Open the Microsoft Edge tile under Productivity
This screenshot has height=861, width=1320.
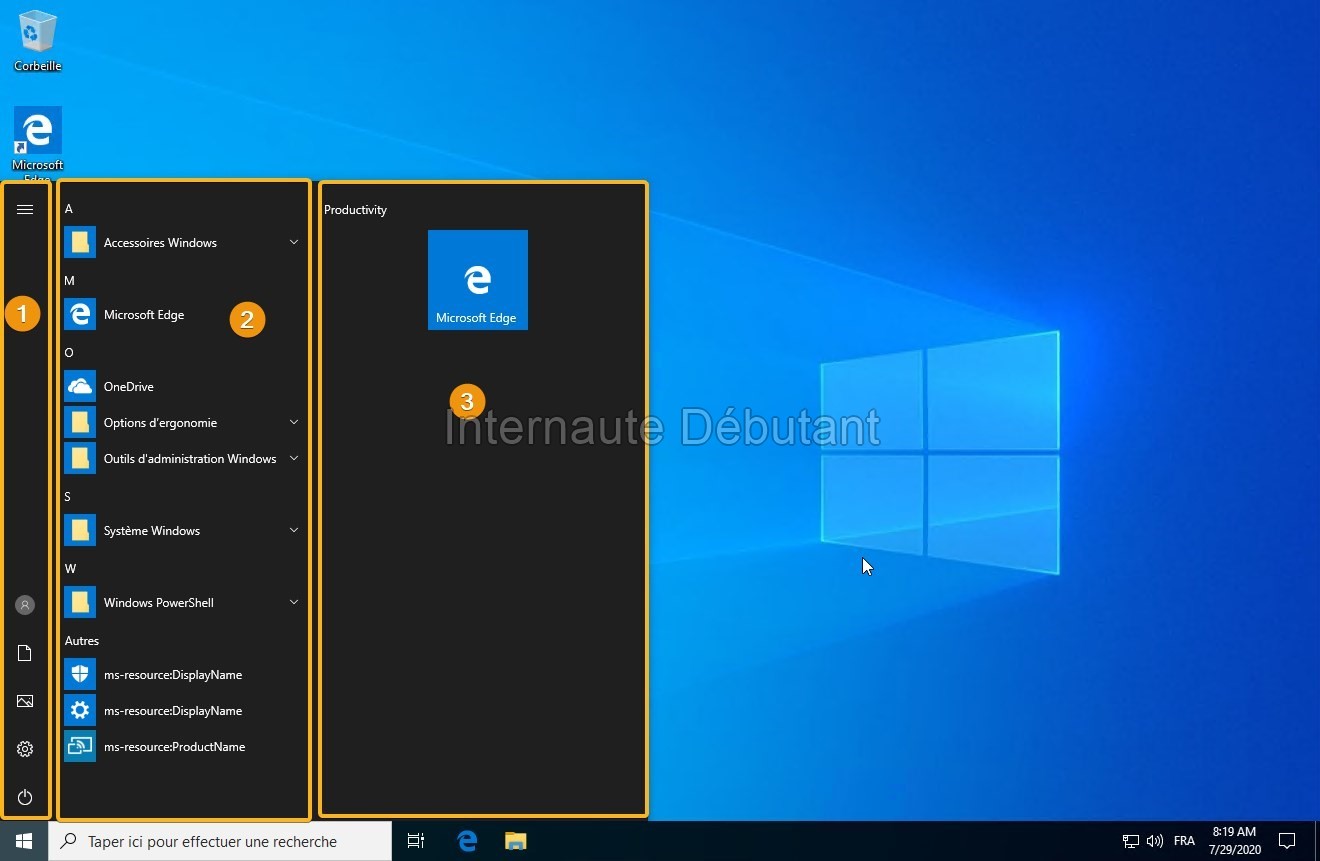pyautogui.click(x=478, y=280)
